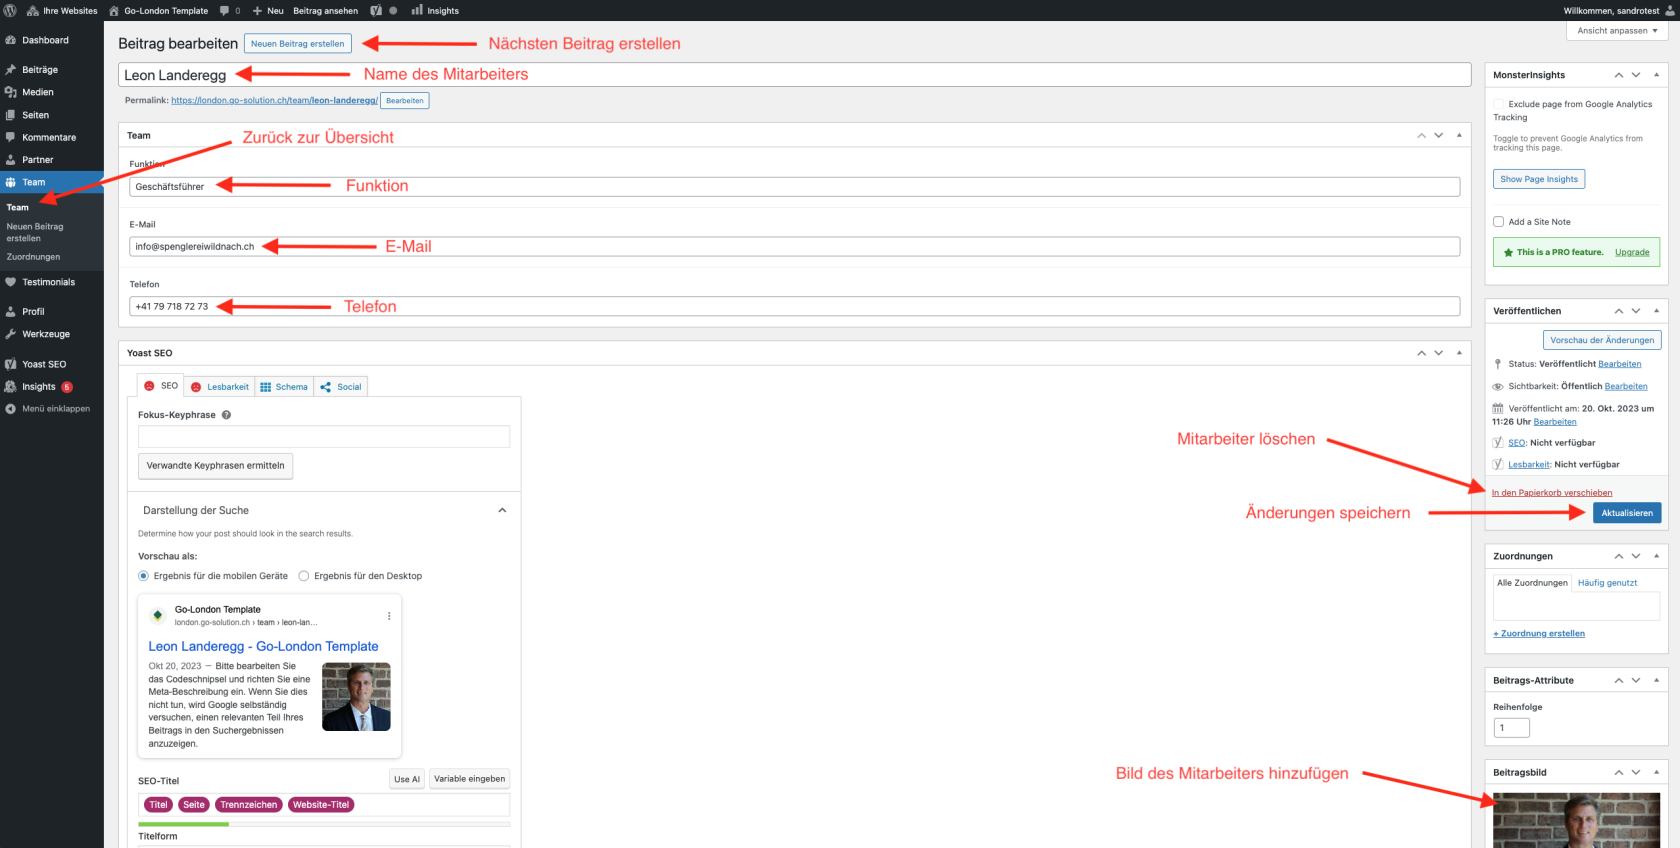Click the Team sidebar menu icon
Image resolution: width=1680 pixels, height=848 pixels.
(10, 182)
